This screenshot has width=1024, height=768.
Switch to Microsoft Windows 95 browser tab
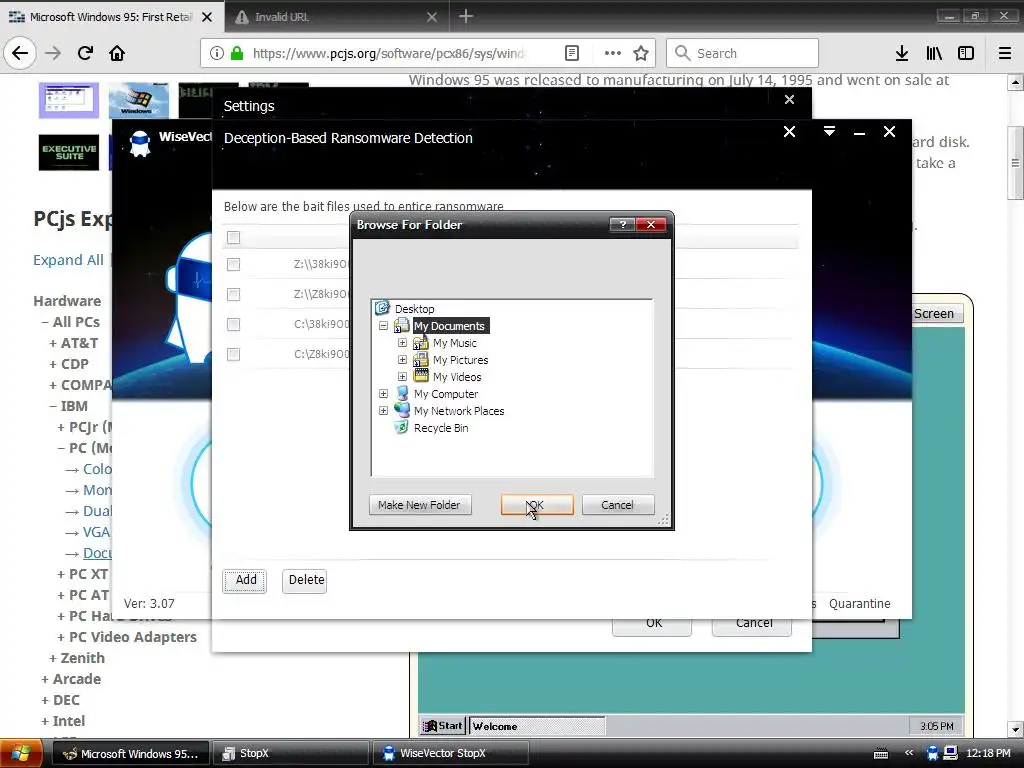point(110,17)
